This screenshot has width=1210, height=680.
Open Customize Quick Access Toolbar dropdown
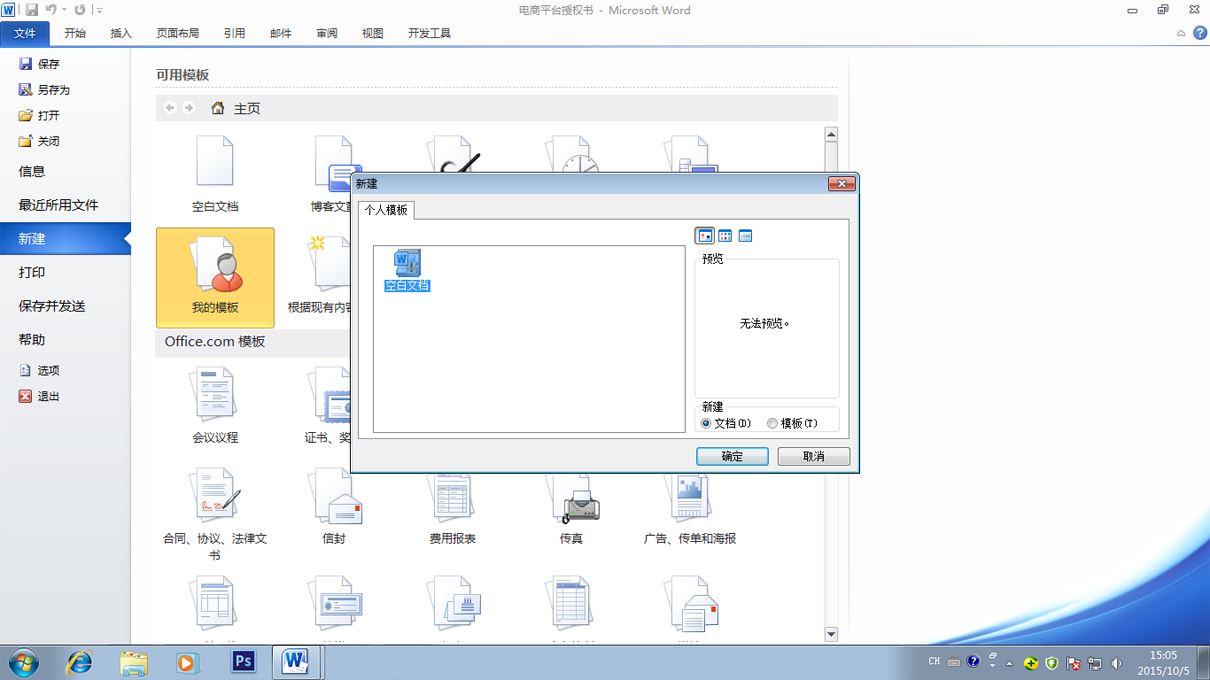click(x=100, y=10)
